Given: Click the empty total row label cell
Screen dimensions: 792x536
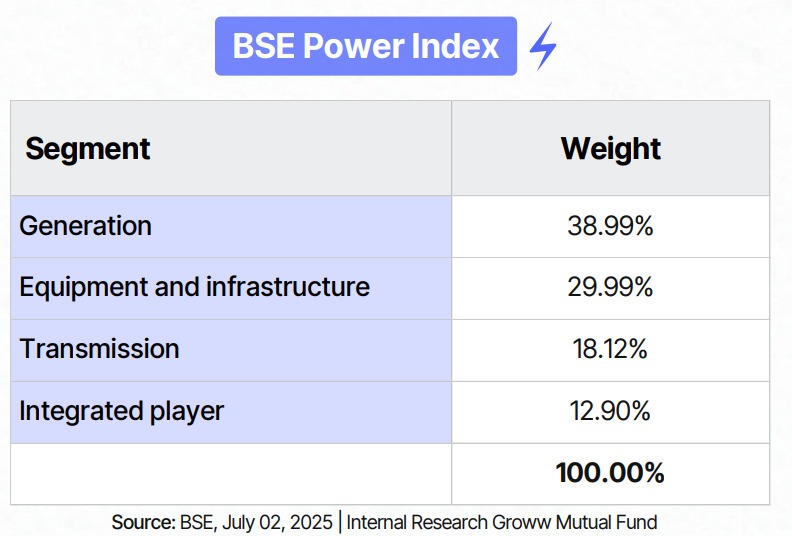Looking at the screenshot, I should (x=231, y=474).
